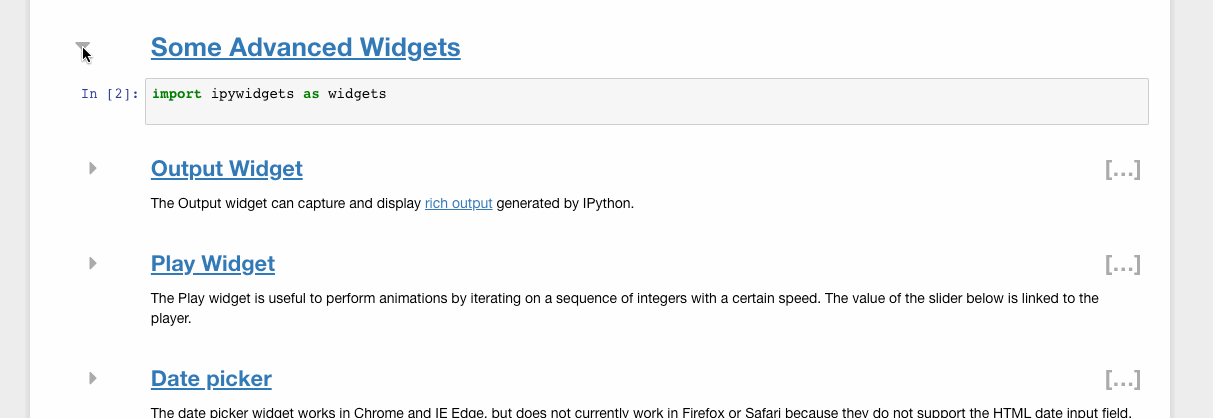Click the Date picker description text
This screenshot has height=418, width=1216.
coord(640,412)
